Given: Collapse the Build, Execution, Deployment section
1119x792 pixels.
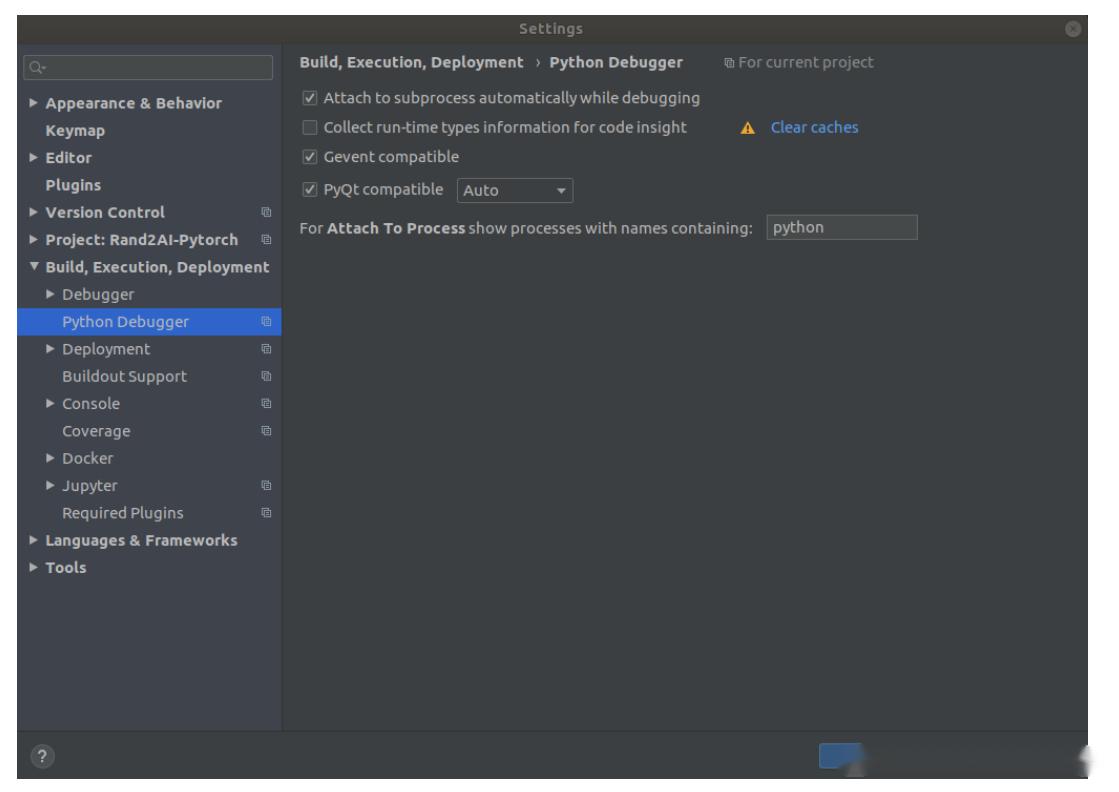Looking at the screenshot, I should [x=34, y=267].
